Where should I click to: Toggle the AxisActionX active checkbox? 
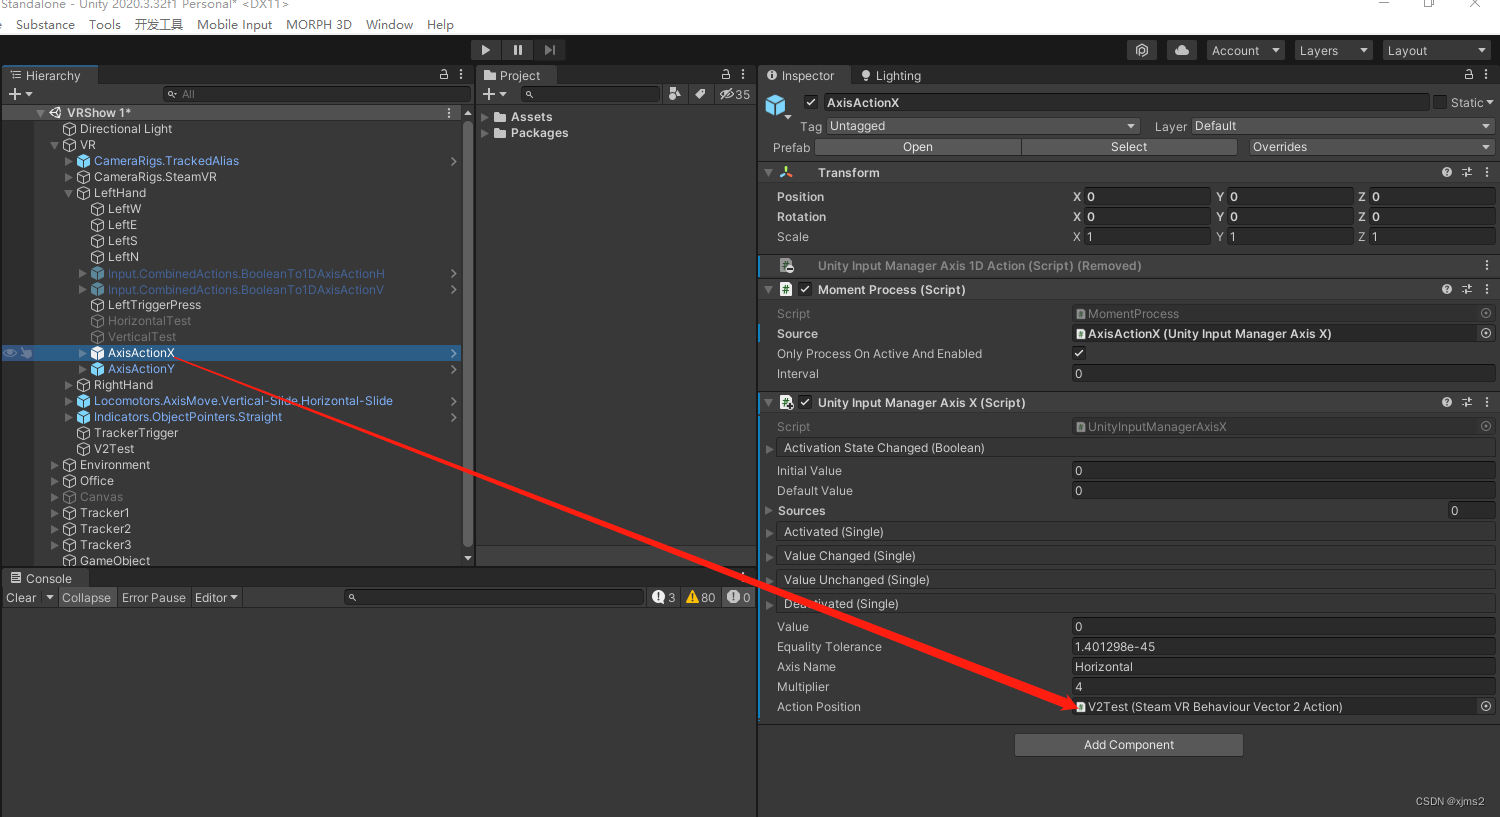click(811, 102)
